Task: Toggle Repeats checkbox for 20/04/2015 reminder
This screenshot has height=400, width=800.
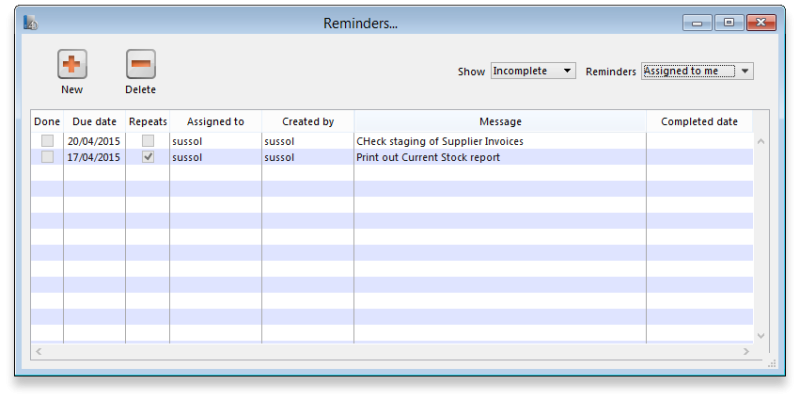Action: 148,142
